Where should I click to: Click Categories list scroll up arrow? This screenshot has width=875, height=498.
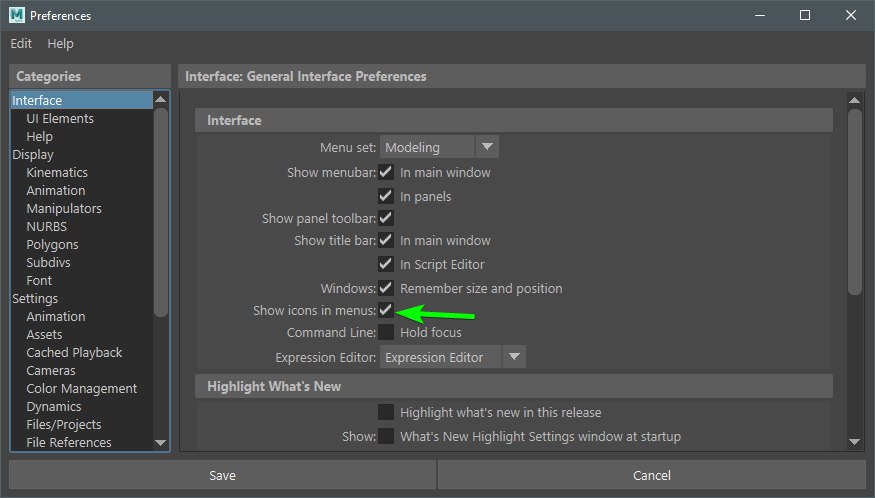(161, 99)
